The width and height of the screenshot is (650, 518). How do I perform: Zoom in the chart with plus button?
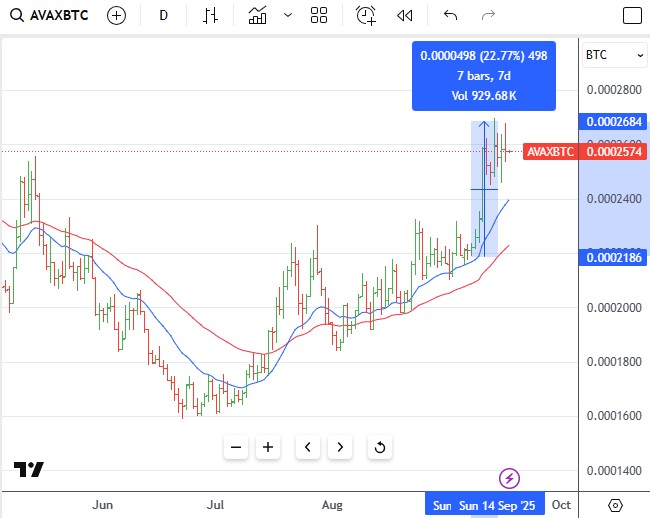click(x=268, y=447)
